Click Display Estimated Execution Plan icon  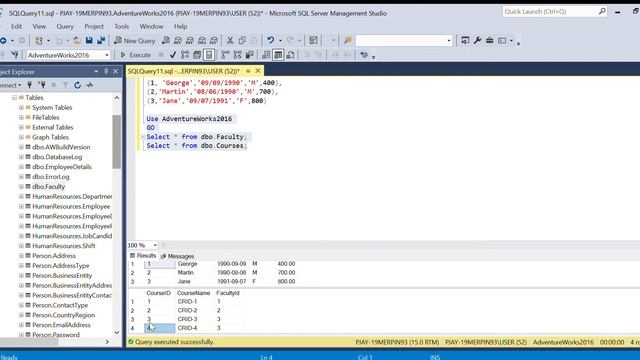(185, 55)
